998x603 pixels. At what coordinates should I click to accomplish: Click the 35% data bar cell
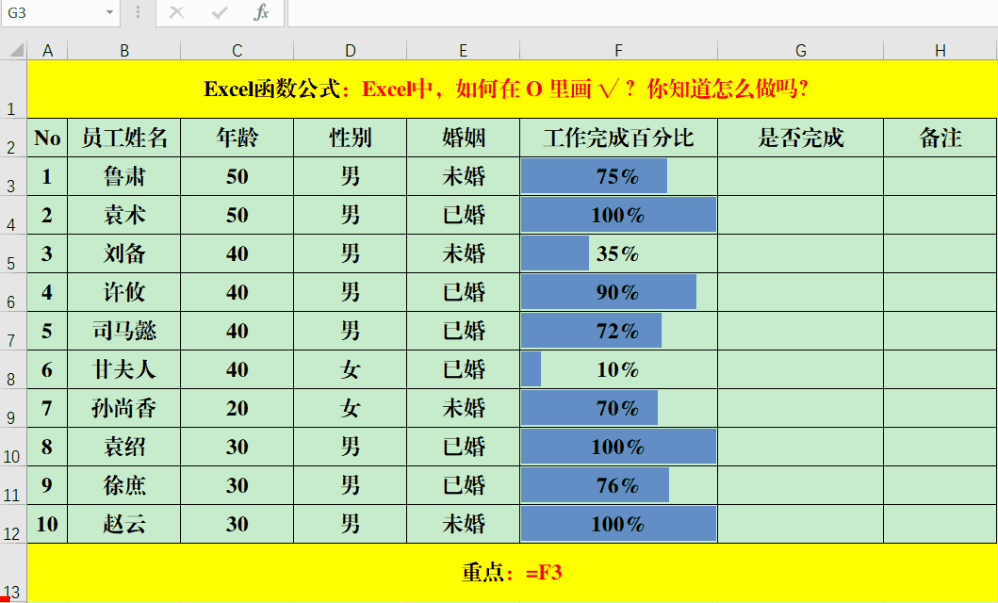pyautogui.click(x=618, y=253)
